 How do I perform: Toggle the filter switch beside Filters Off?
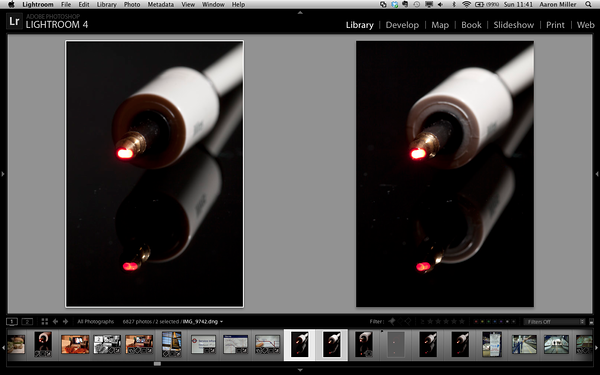[592, 321]
